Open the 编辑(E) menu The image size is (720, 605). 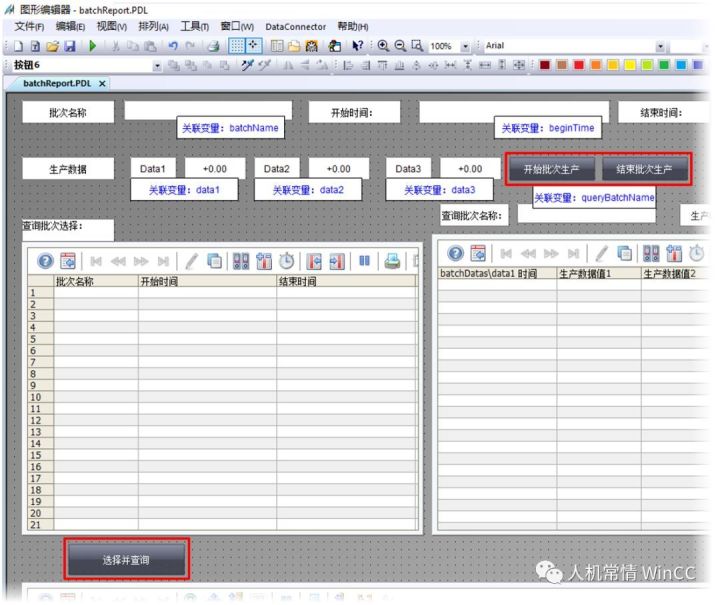point(70,27)
